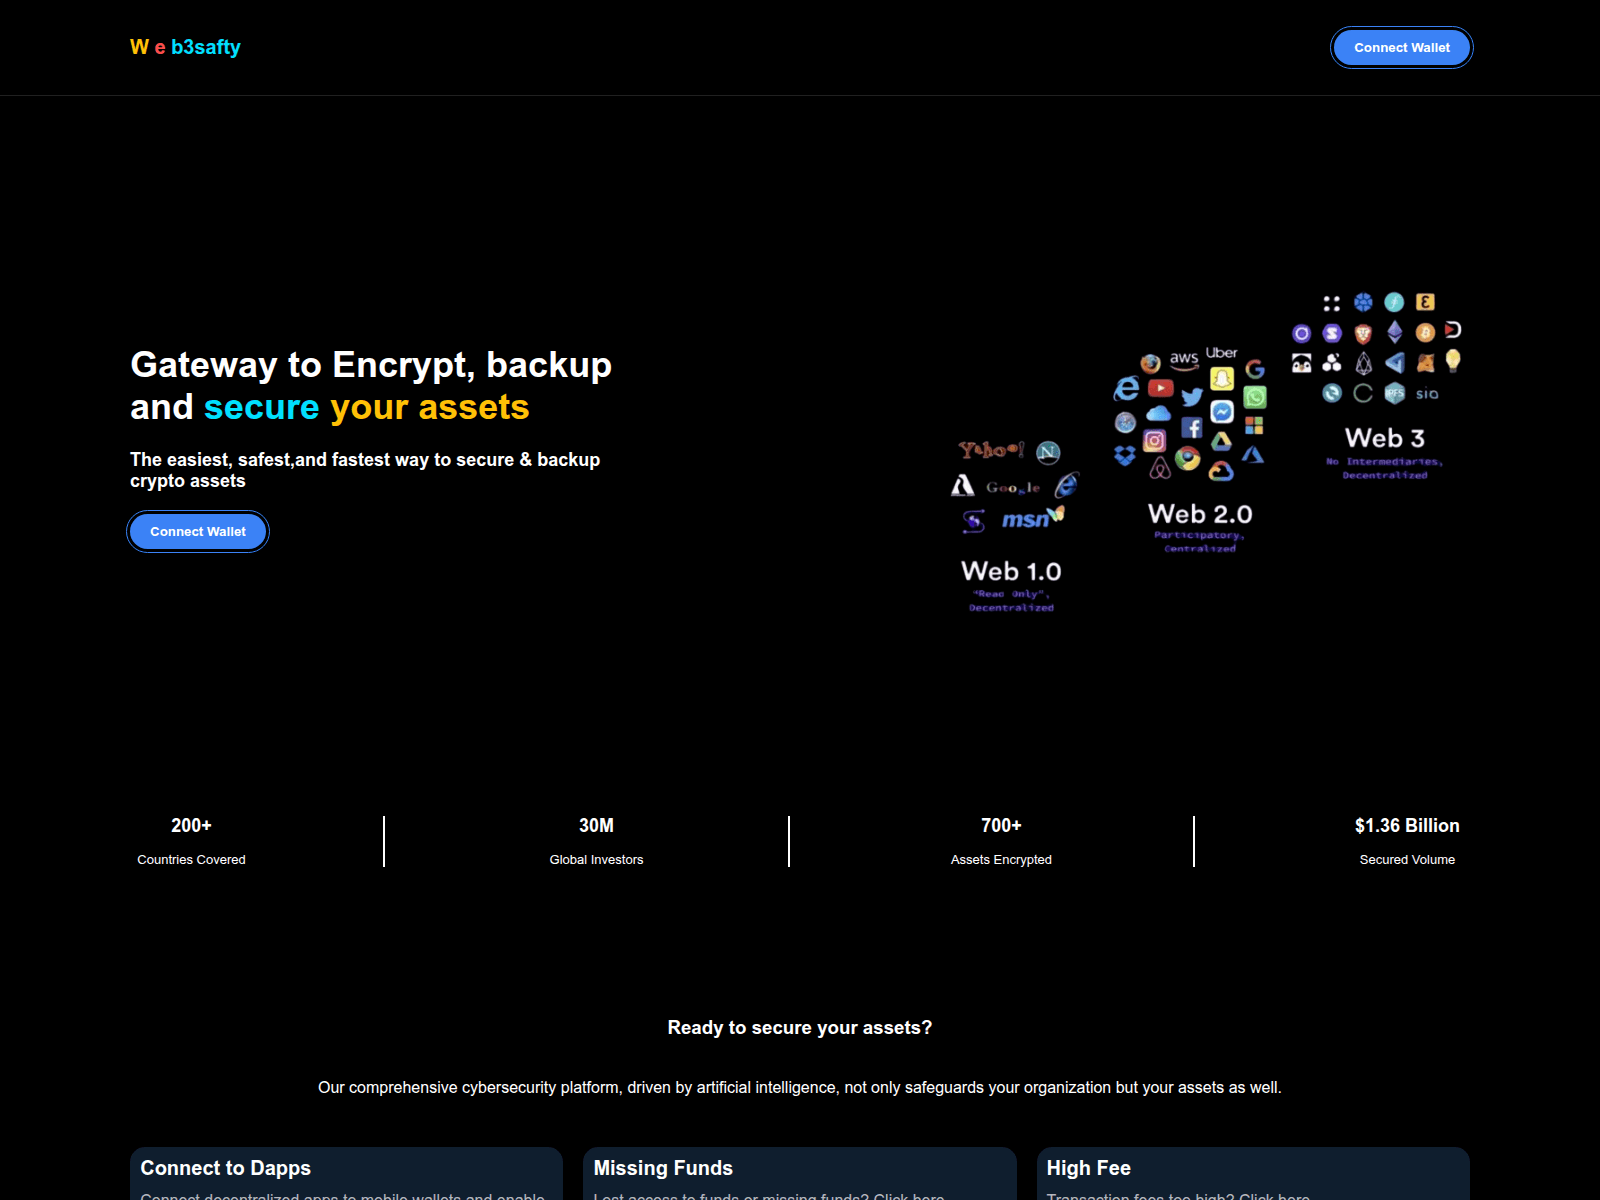Screen dimensions: 1600x1200
Task: Click the Google Cloud icon
Action: [1221, 471]
